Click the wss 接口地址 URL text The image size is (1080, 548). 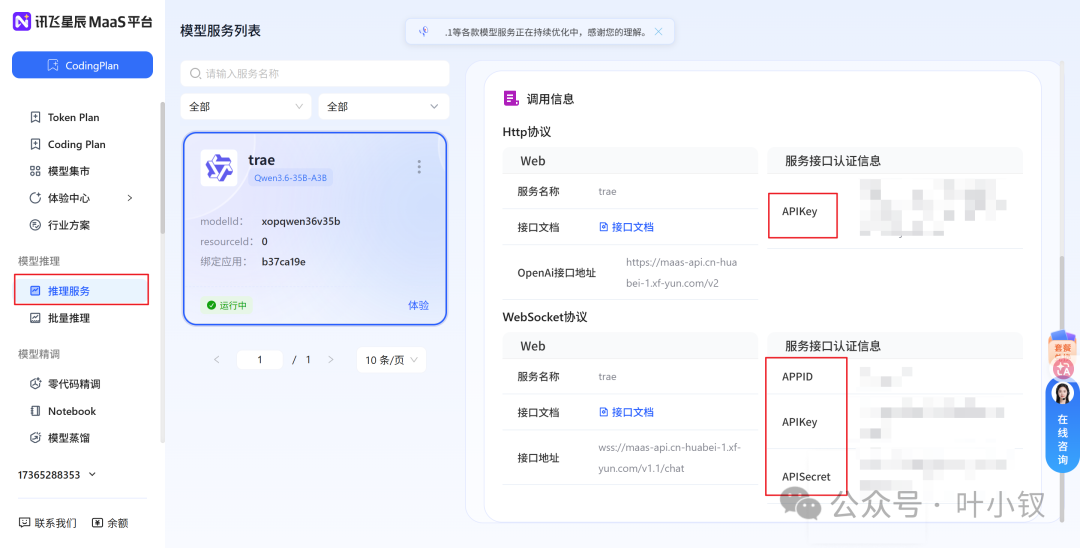tap(669, 458)
